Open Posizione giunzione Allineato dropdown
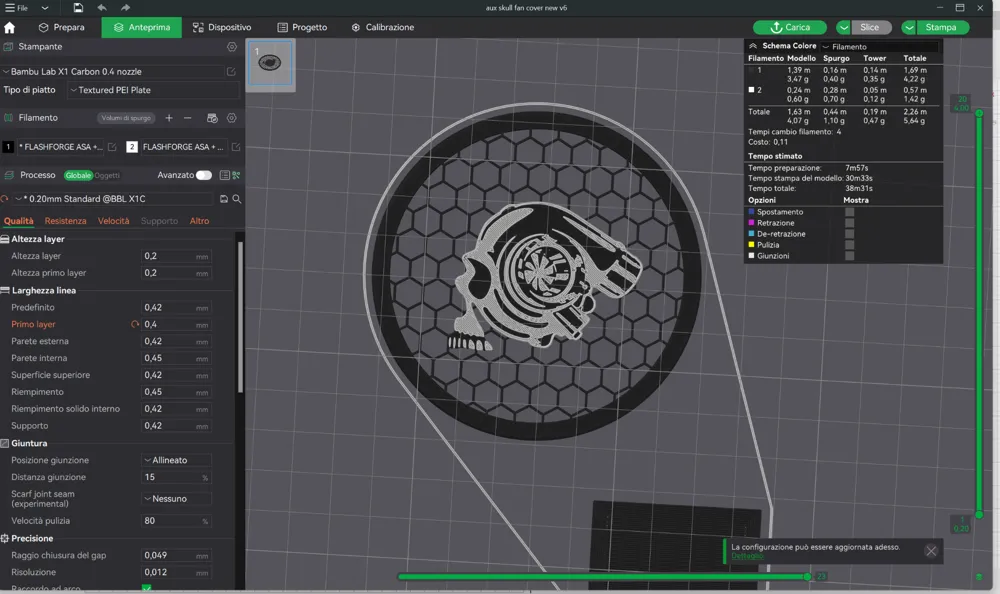Viewport: 1000px width, 594px height. (176, 460)
